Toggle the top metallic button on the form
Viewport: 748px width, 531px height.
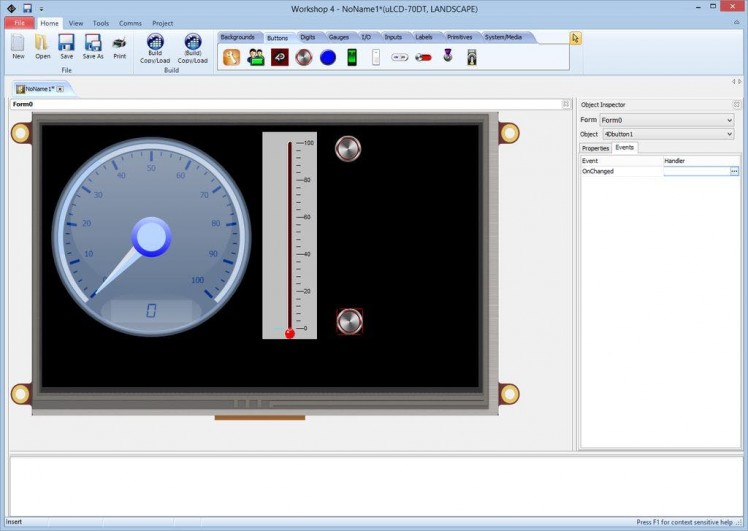point(348,149)
